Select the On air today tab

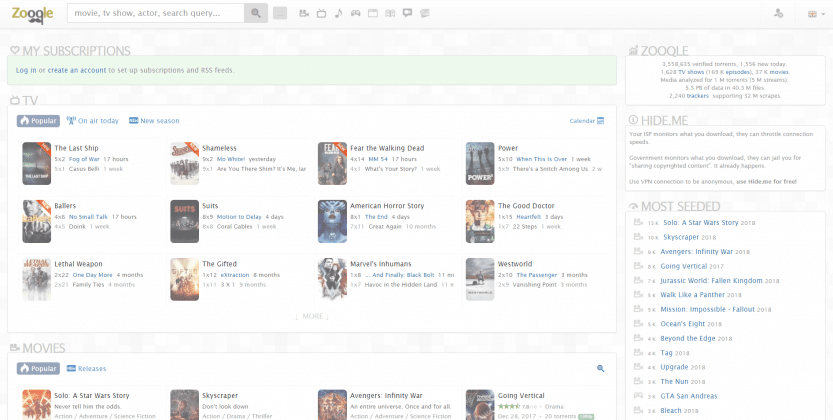(x=93, y=121)
